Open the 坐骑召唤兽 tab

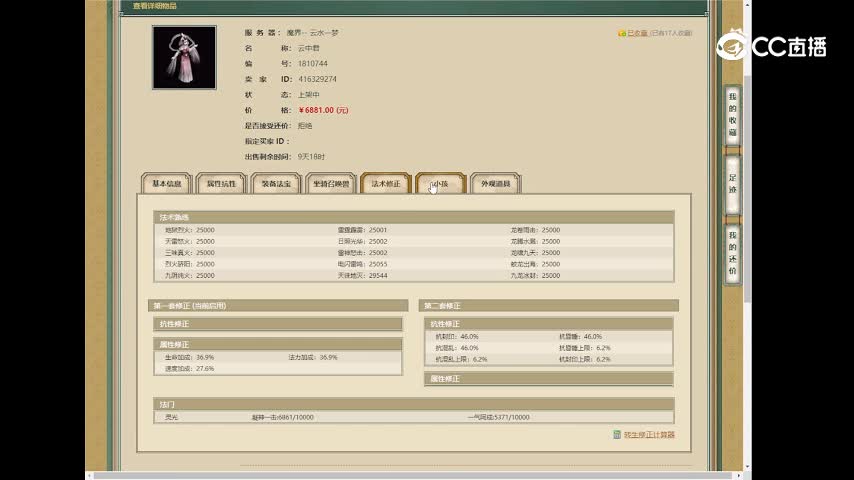tap(331, 184)
